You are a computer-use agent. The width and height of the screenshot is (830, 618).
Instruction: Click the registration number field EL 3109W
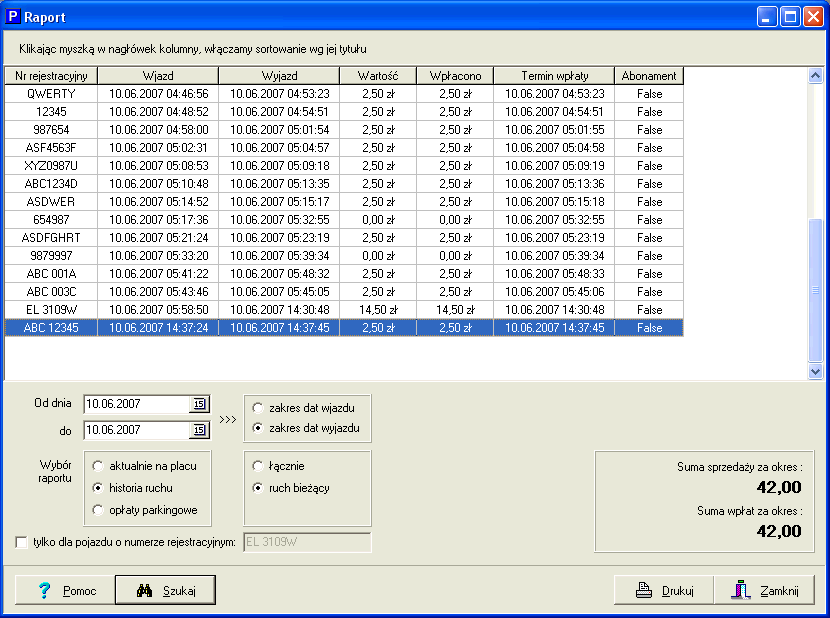(x=307, y=542)
